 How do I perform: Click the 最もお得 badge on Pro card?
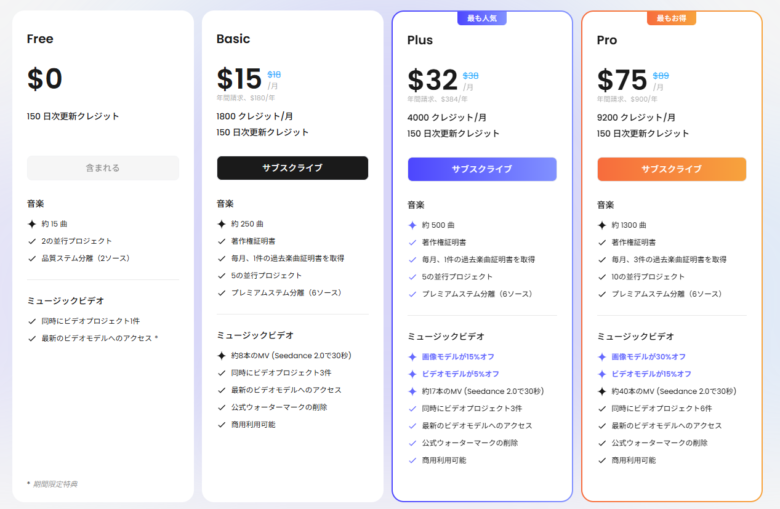[672, 18]
